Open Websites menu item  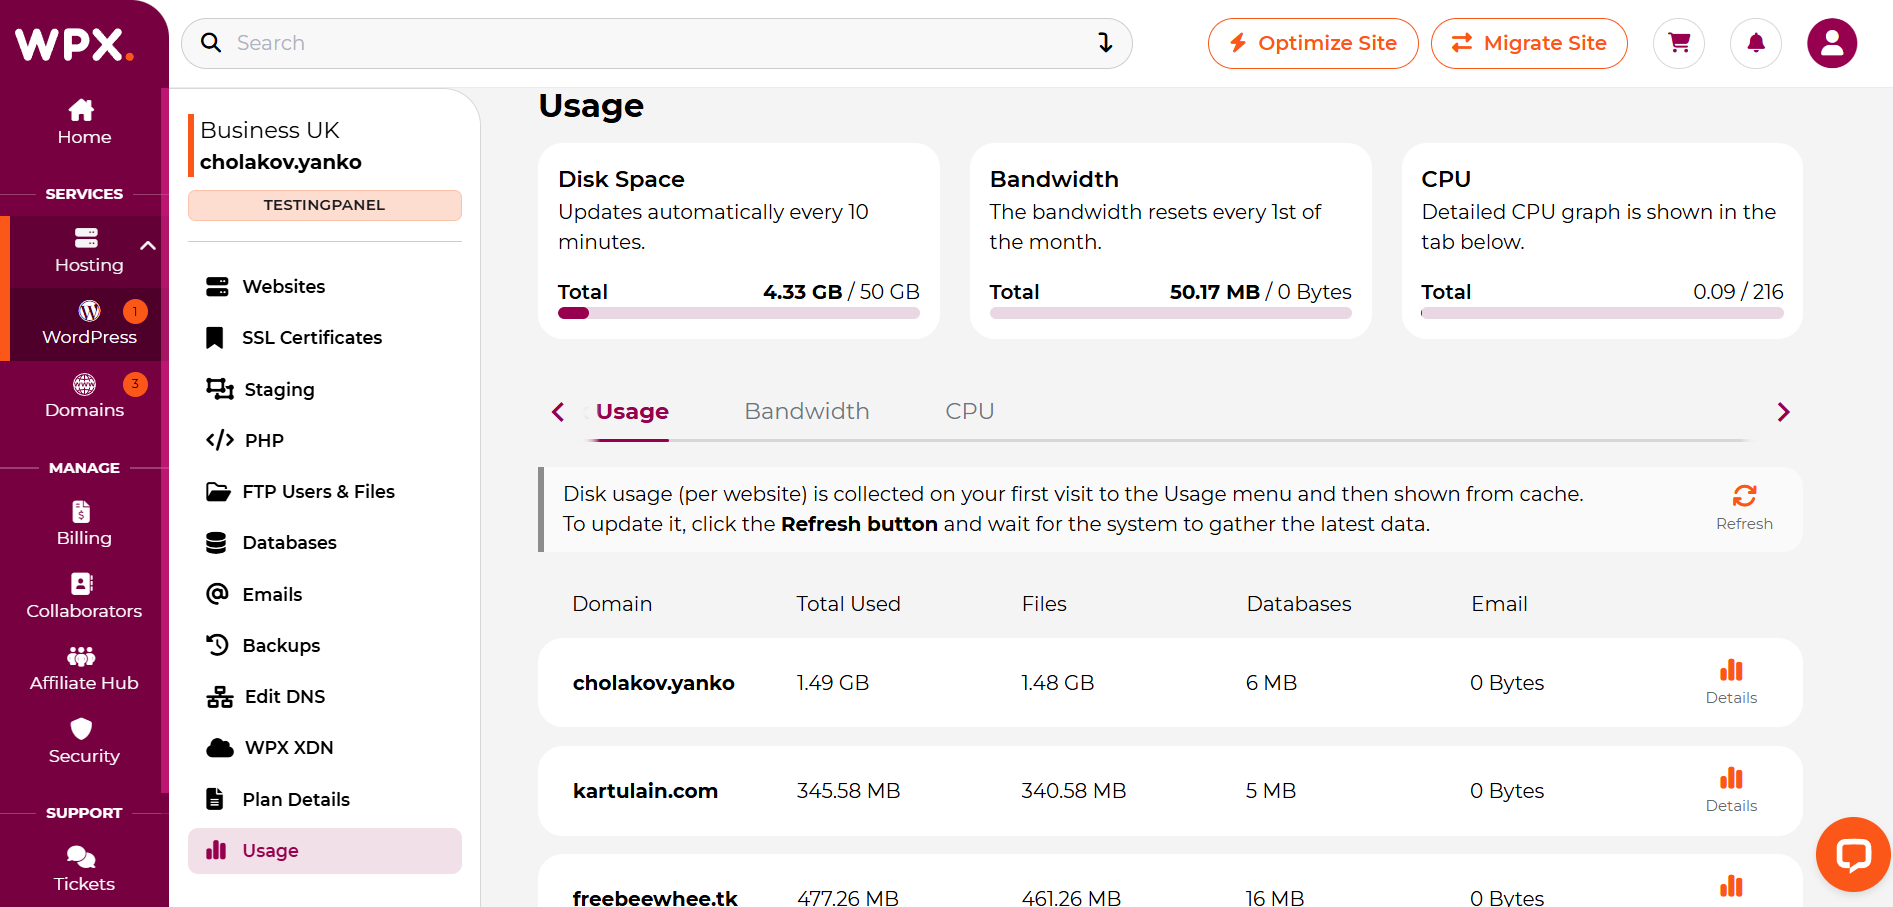325,287
